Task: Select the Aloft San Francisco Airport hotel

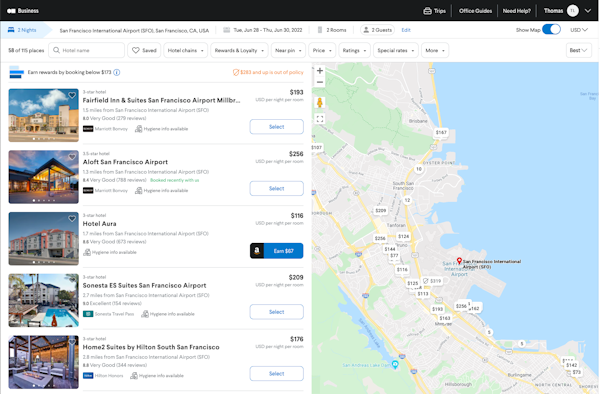Action: (x=277, y=189)
